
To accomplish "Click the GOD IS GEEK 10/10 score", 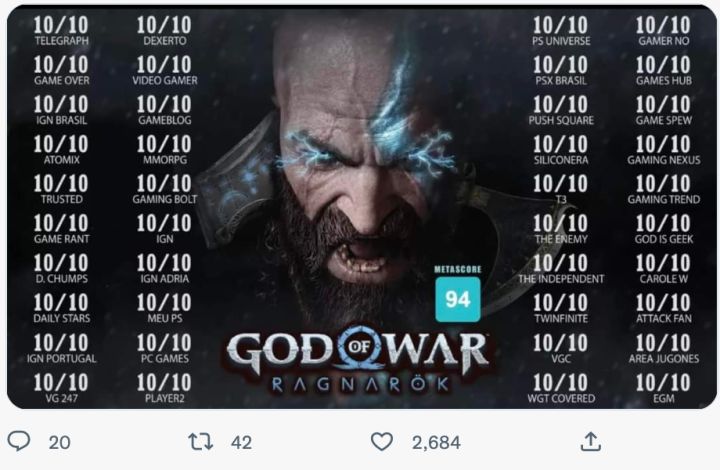I will (664, 229).
